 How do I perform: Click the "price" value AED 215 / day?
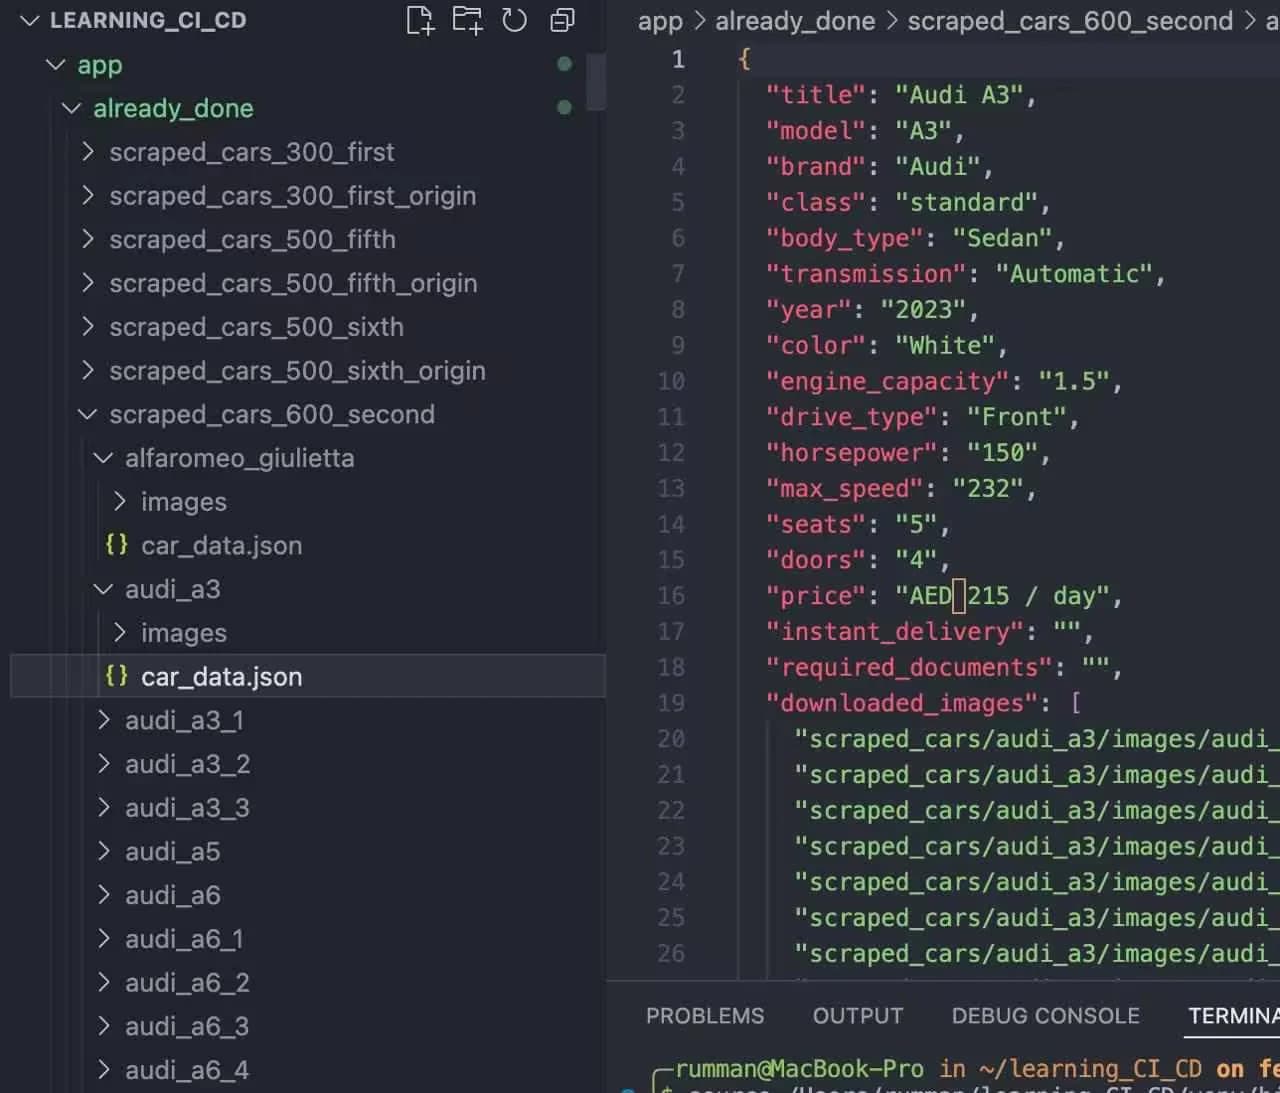(x=1002, y=596)
